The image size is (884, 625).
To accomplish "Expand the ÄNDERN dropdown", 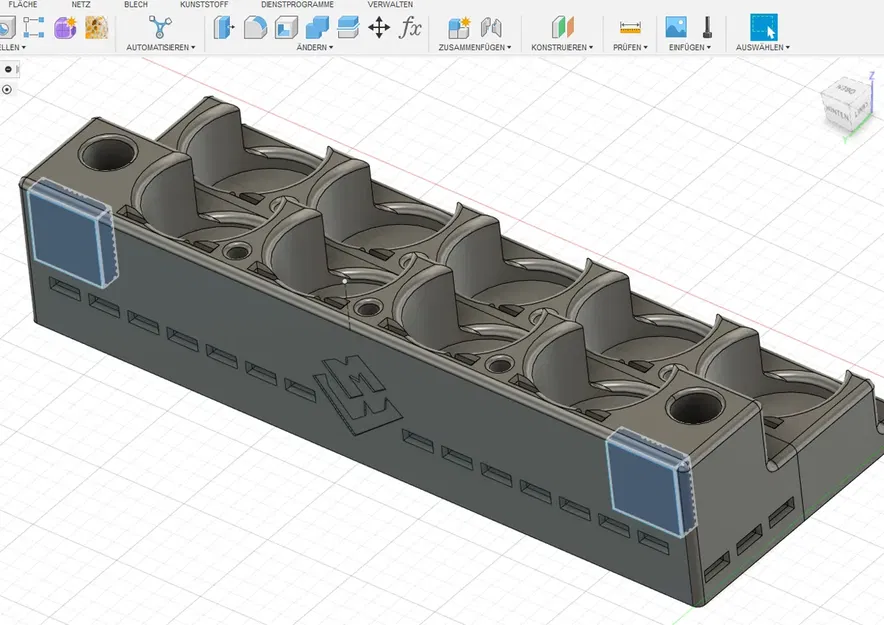I will point(315,47).
